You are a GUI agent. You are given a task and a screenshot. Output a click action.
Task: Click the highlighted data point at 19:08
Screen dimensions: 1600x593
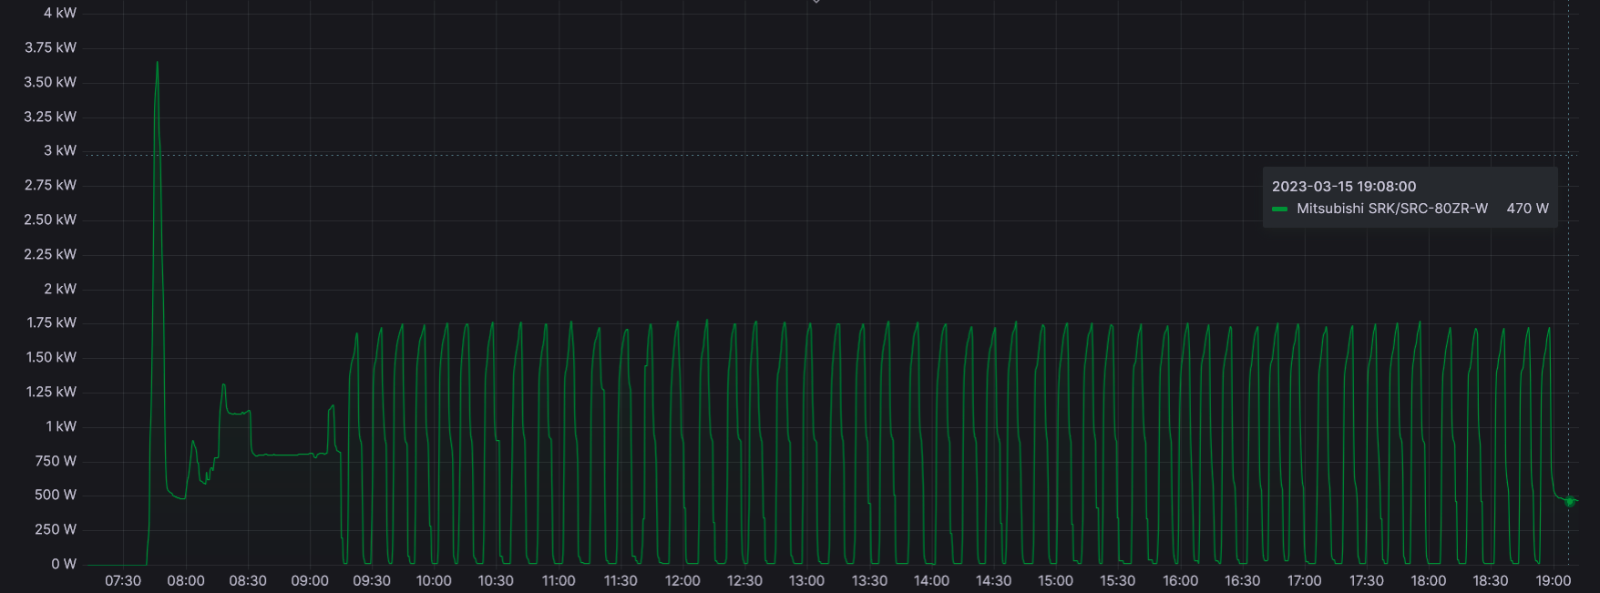pyautogui.click(x=1570, y=501)
